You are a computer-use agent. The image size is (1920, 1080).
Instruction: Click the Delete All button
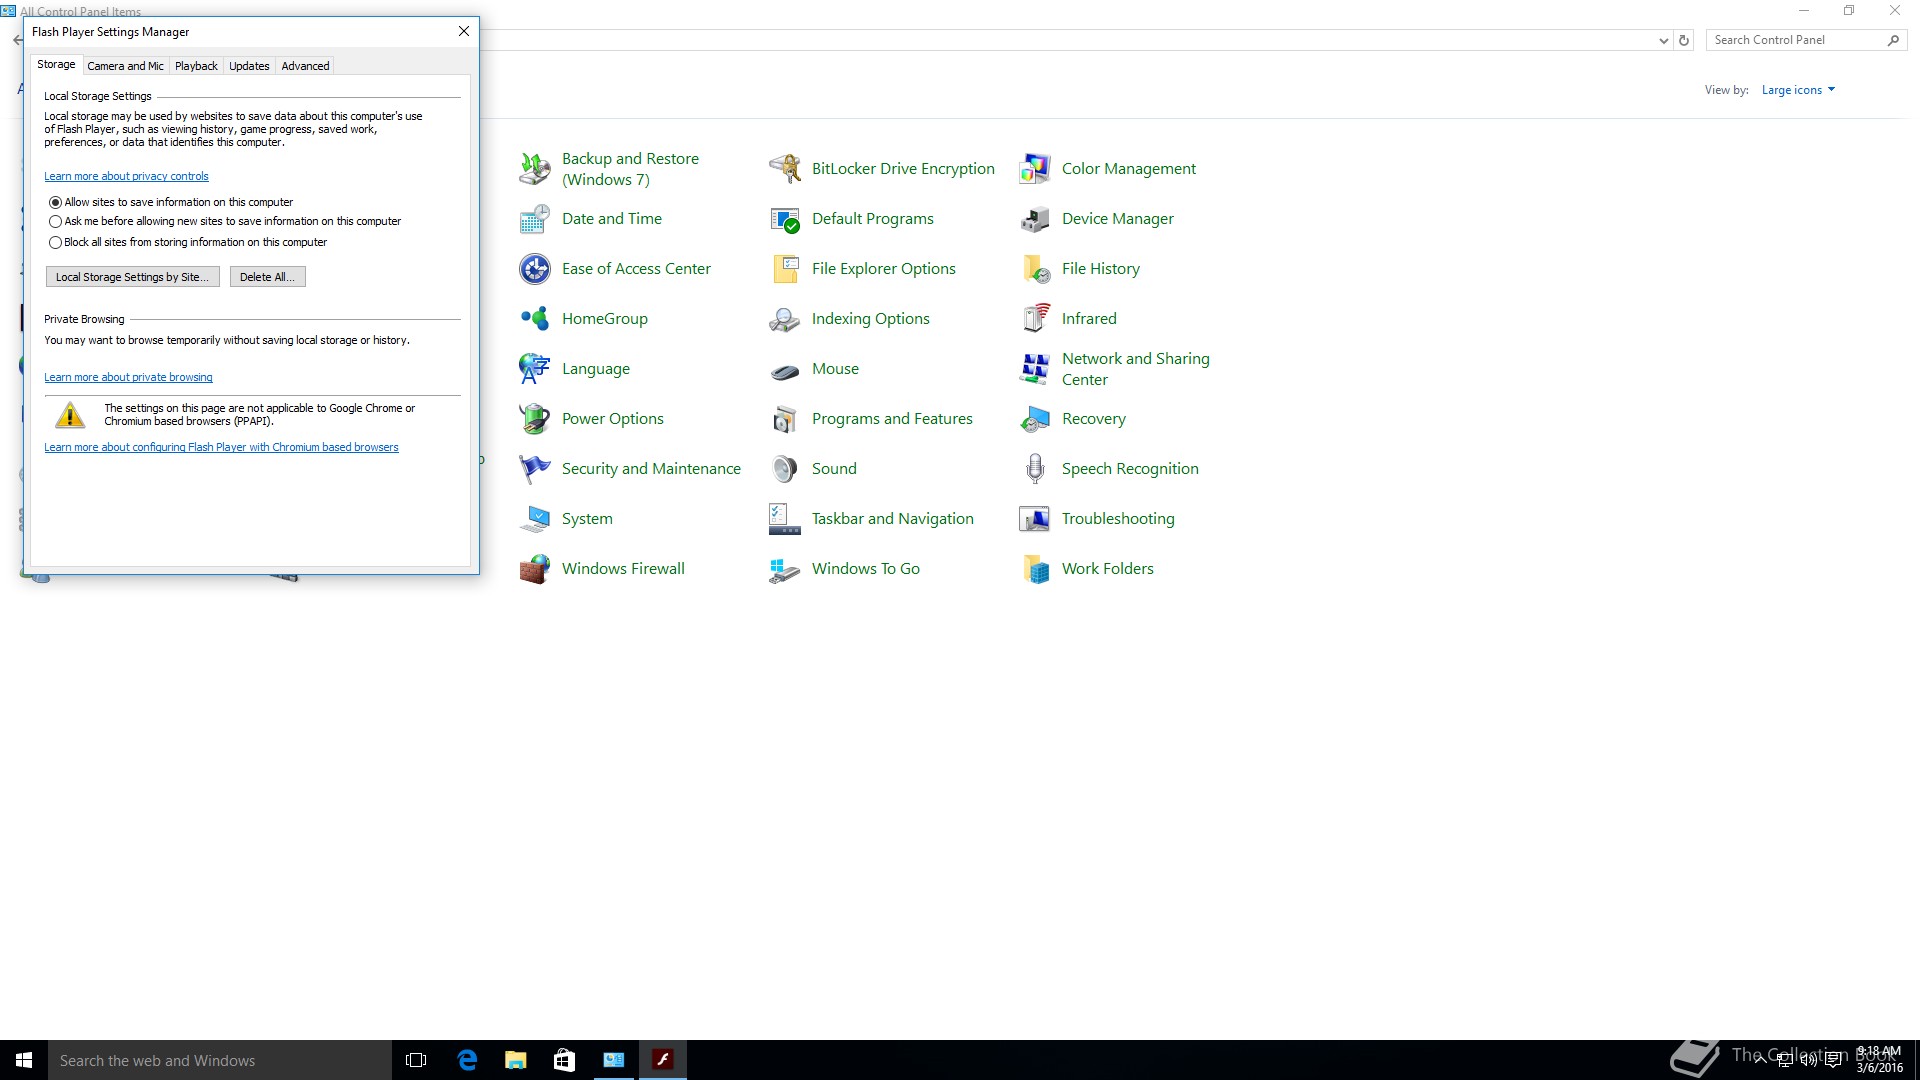coord(267,277)
